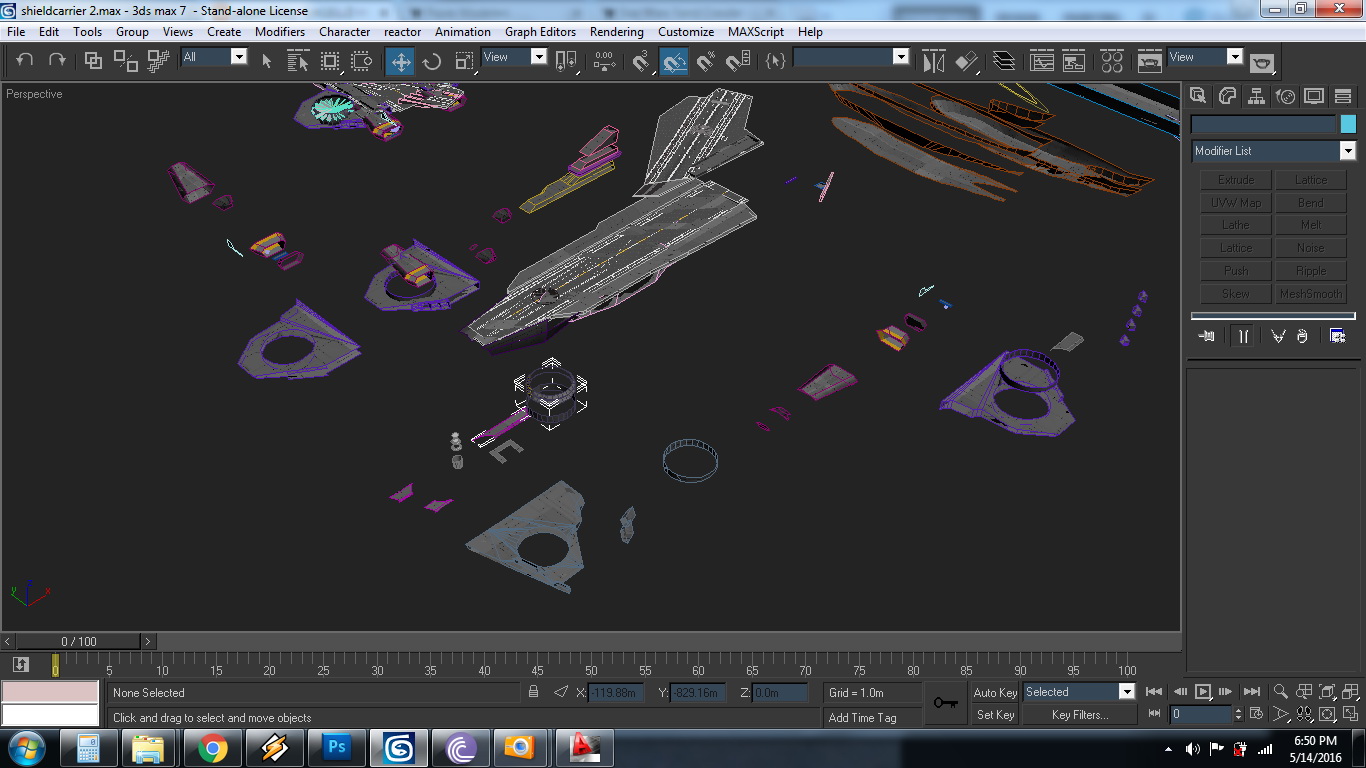Screen dimensions: 1366x768
Task: Toggle the Angle Snap button
Action: [674, 61]
